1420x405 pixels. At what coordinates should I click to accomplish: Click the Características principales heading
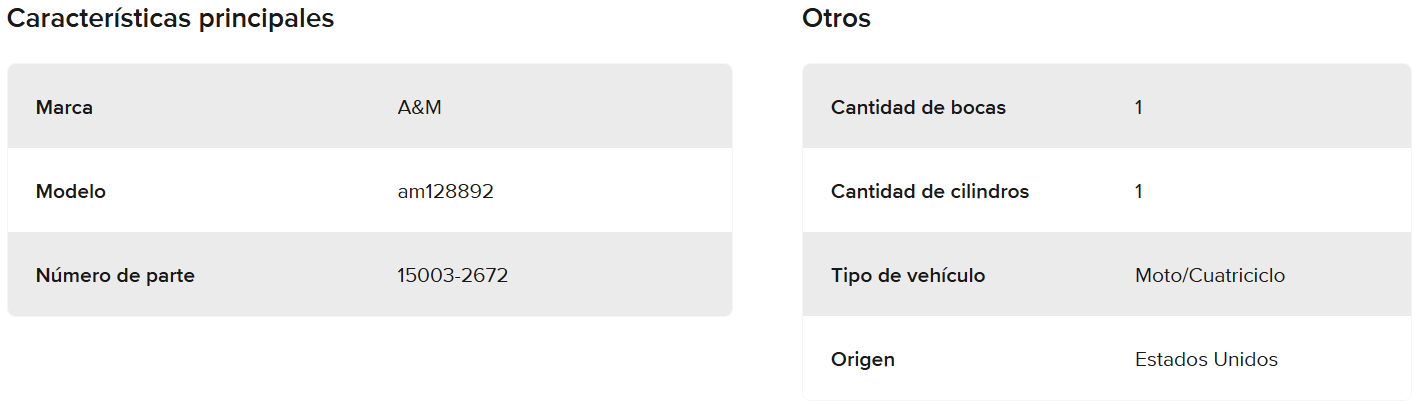point(171,19)
